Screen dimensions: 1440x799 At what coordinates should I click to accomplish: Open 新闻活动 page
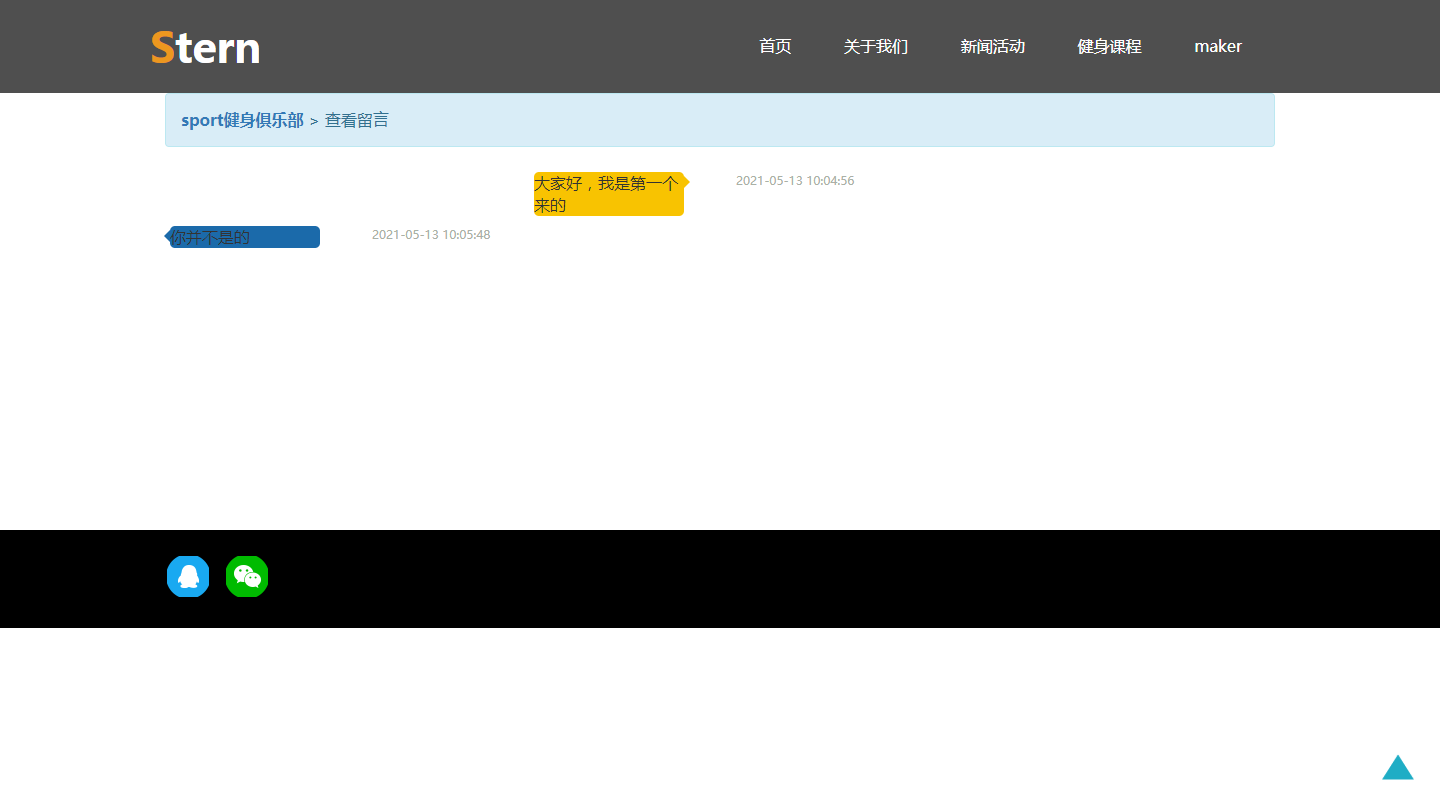pyautogui.click(x=993, y=46)
